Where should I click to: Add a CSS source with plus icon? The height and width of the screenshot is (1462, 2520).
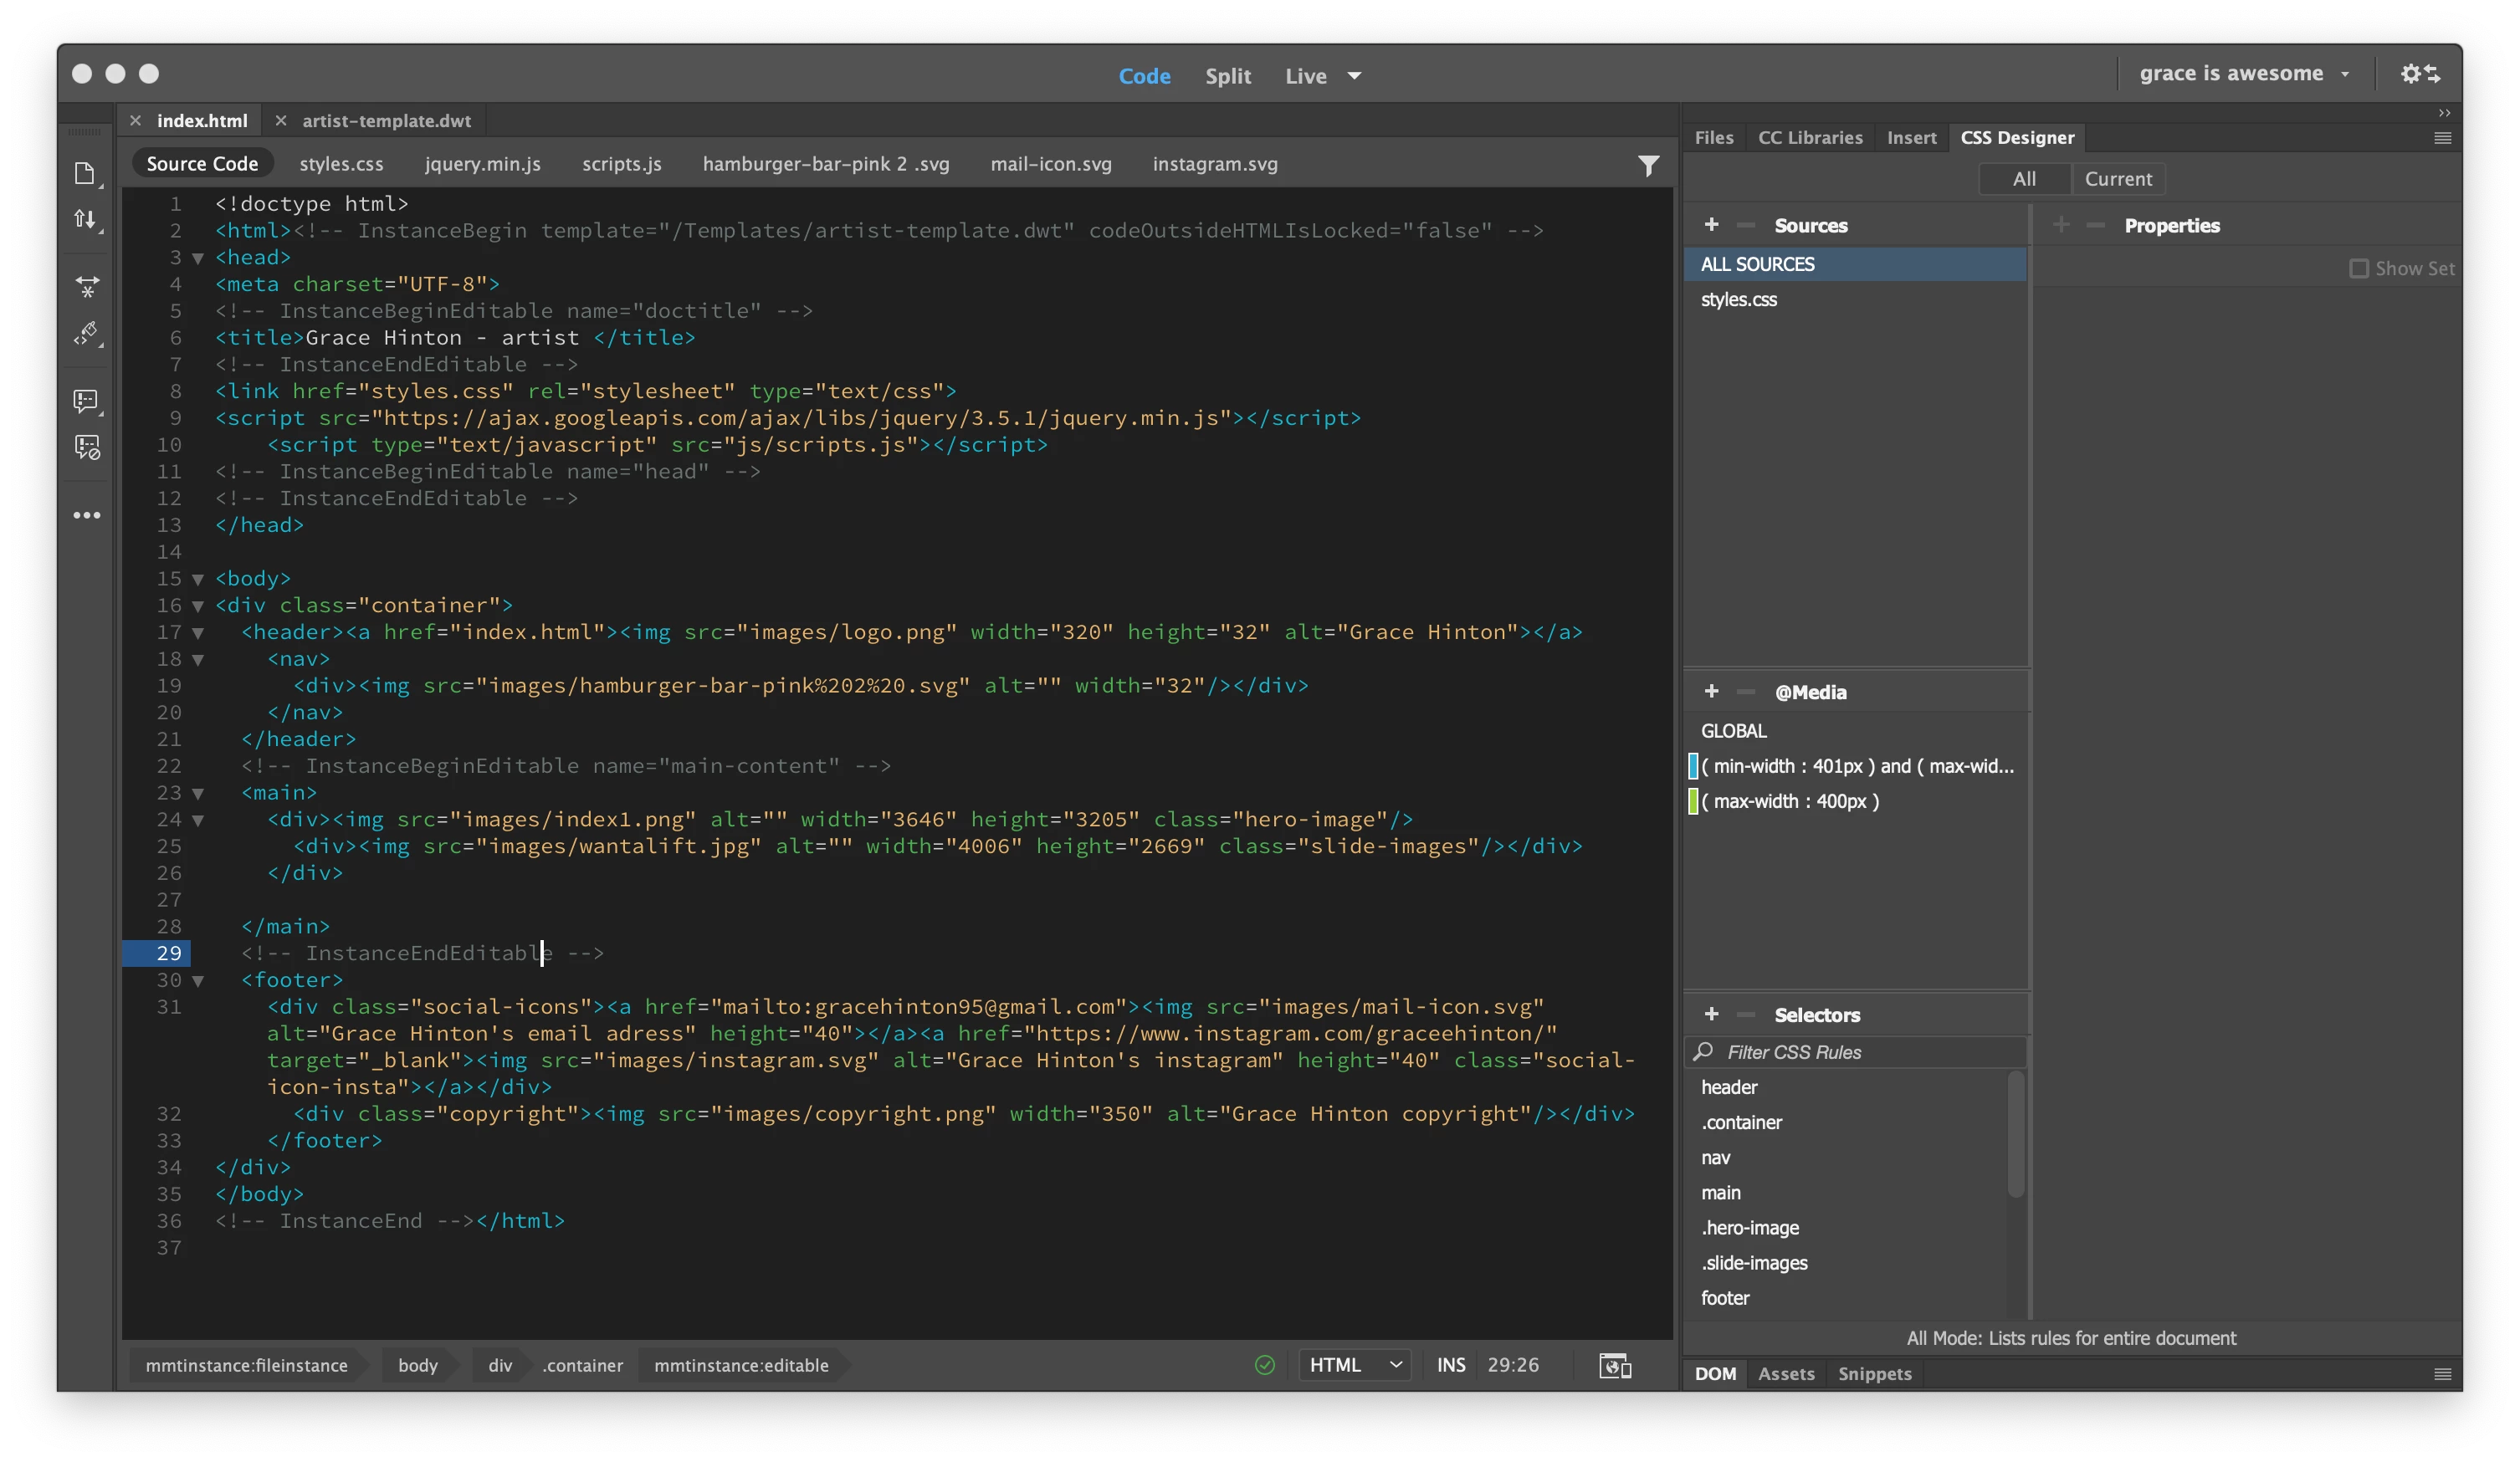coord(1711,225)
